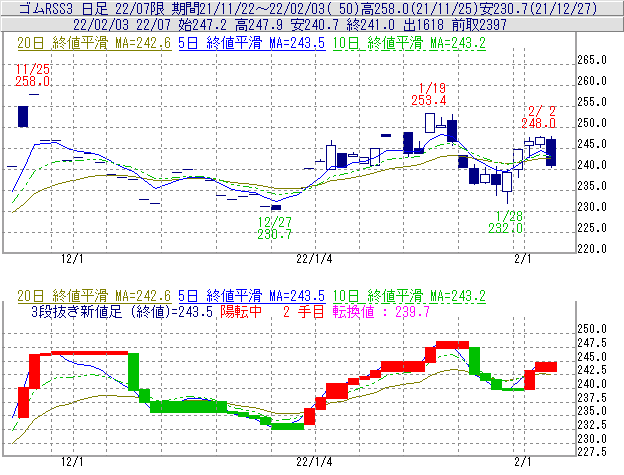Image resolution: width=624 pixels, height=475 pixels.
Task: Click the 220.0 price axis label
Action: pyautogui.click(x=592, y=249)
